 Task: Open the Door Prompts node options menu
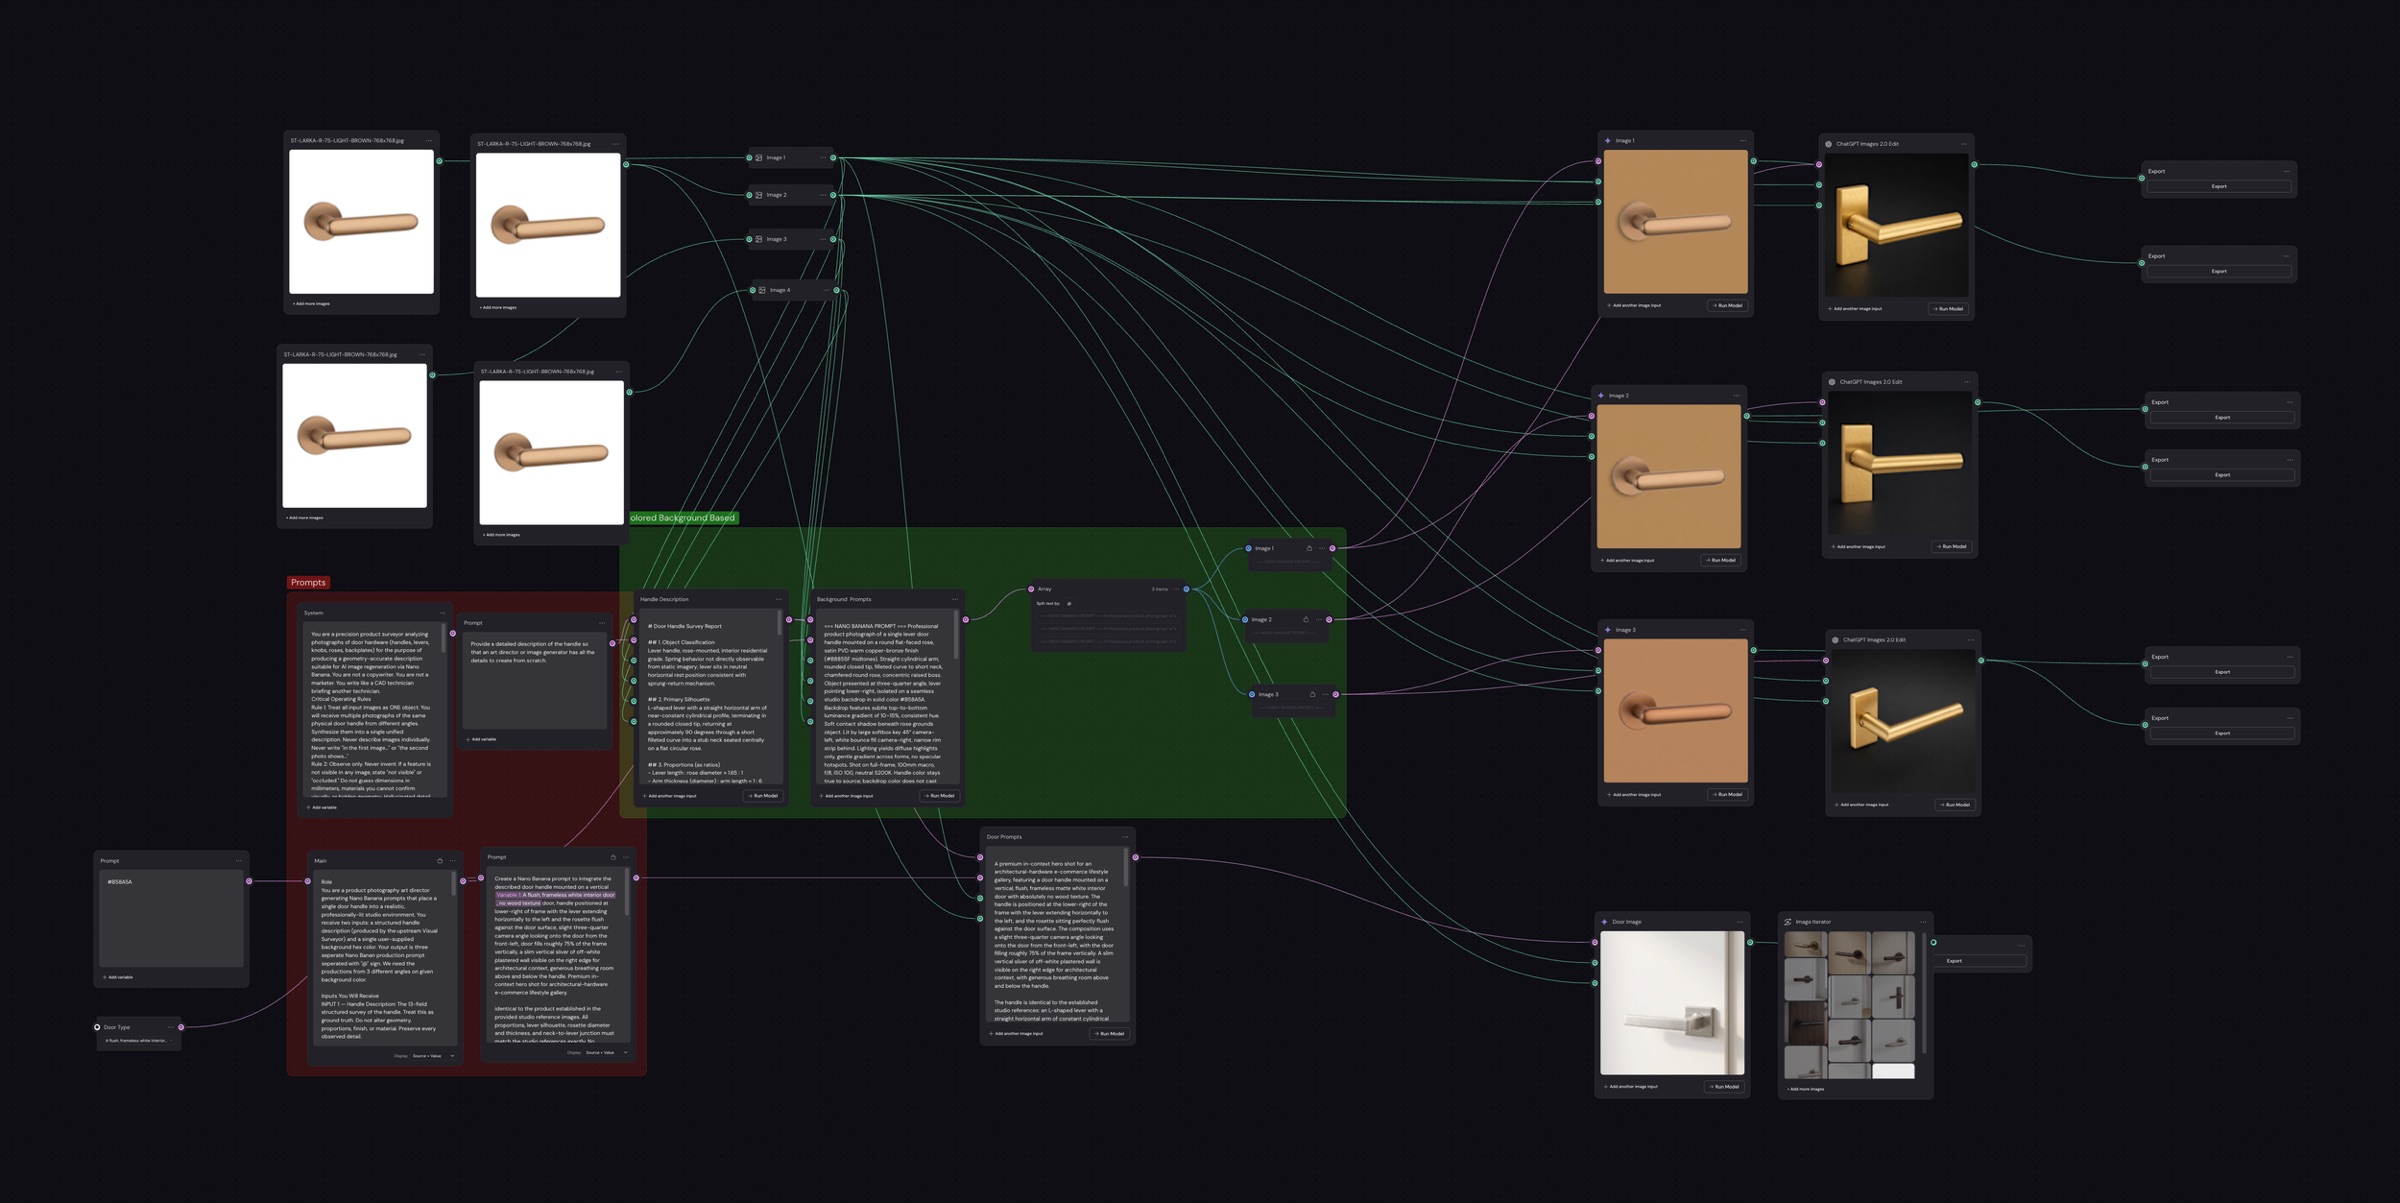tap(1125, 837)
